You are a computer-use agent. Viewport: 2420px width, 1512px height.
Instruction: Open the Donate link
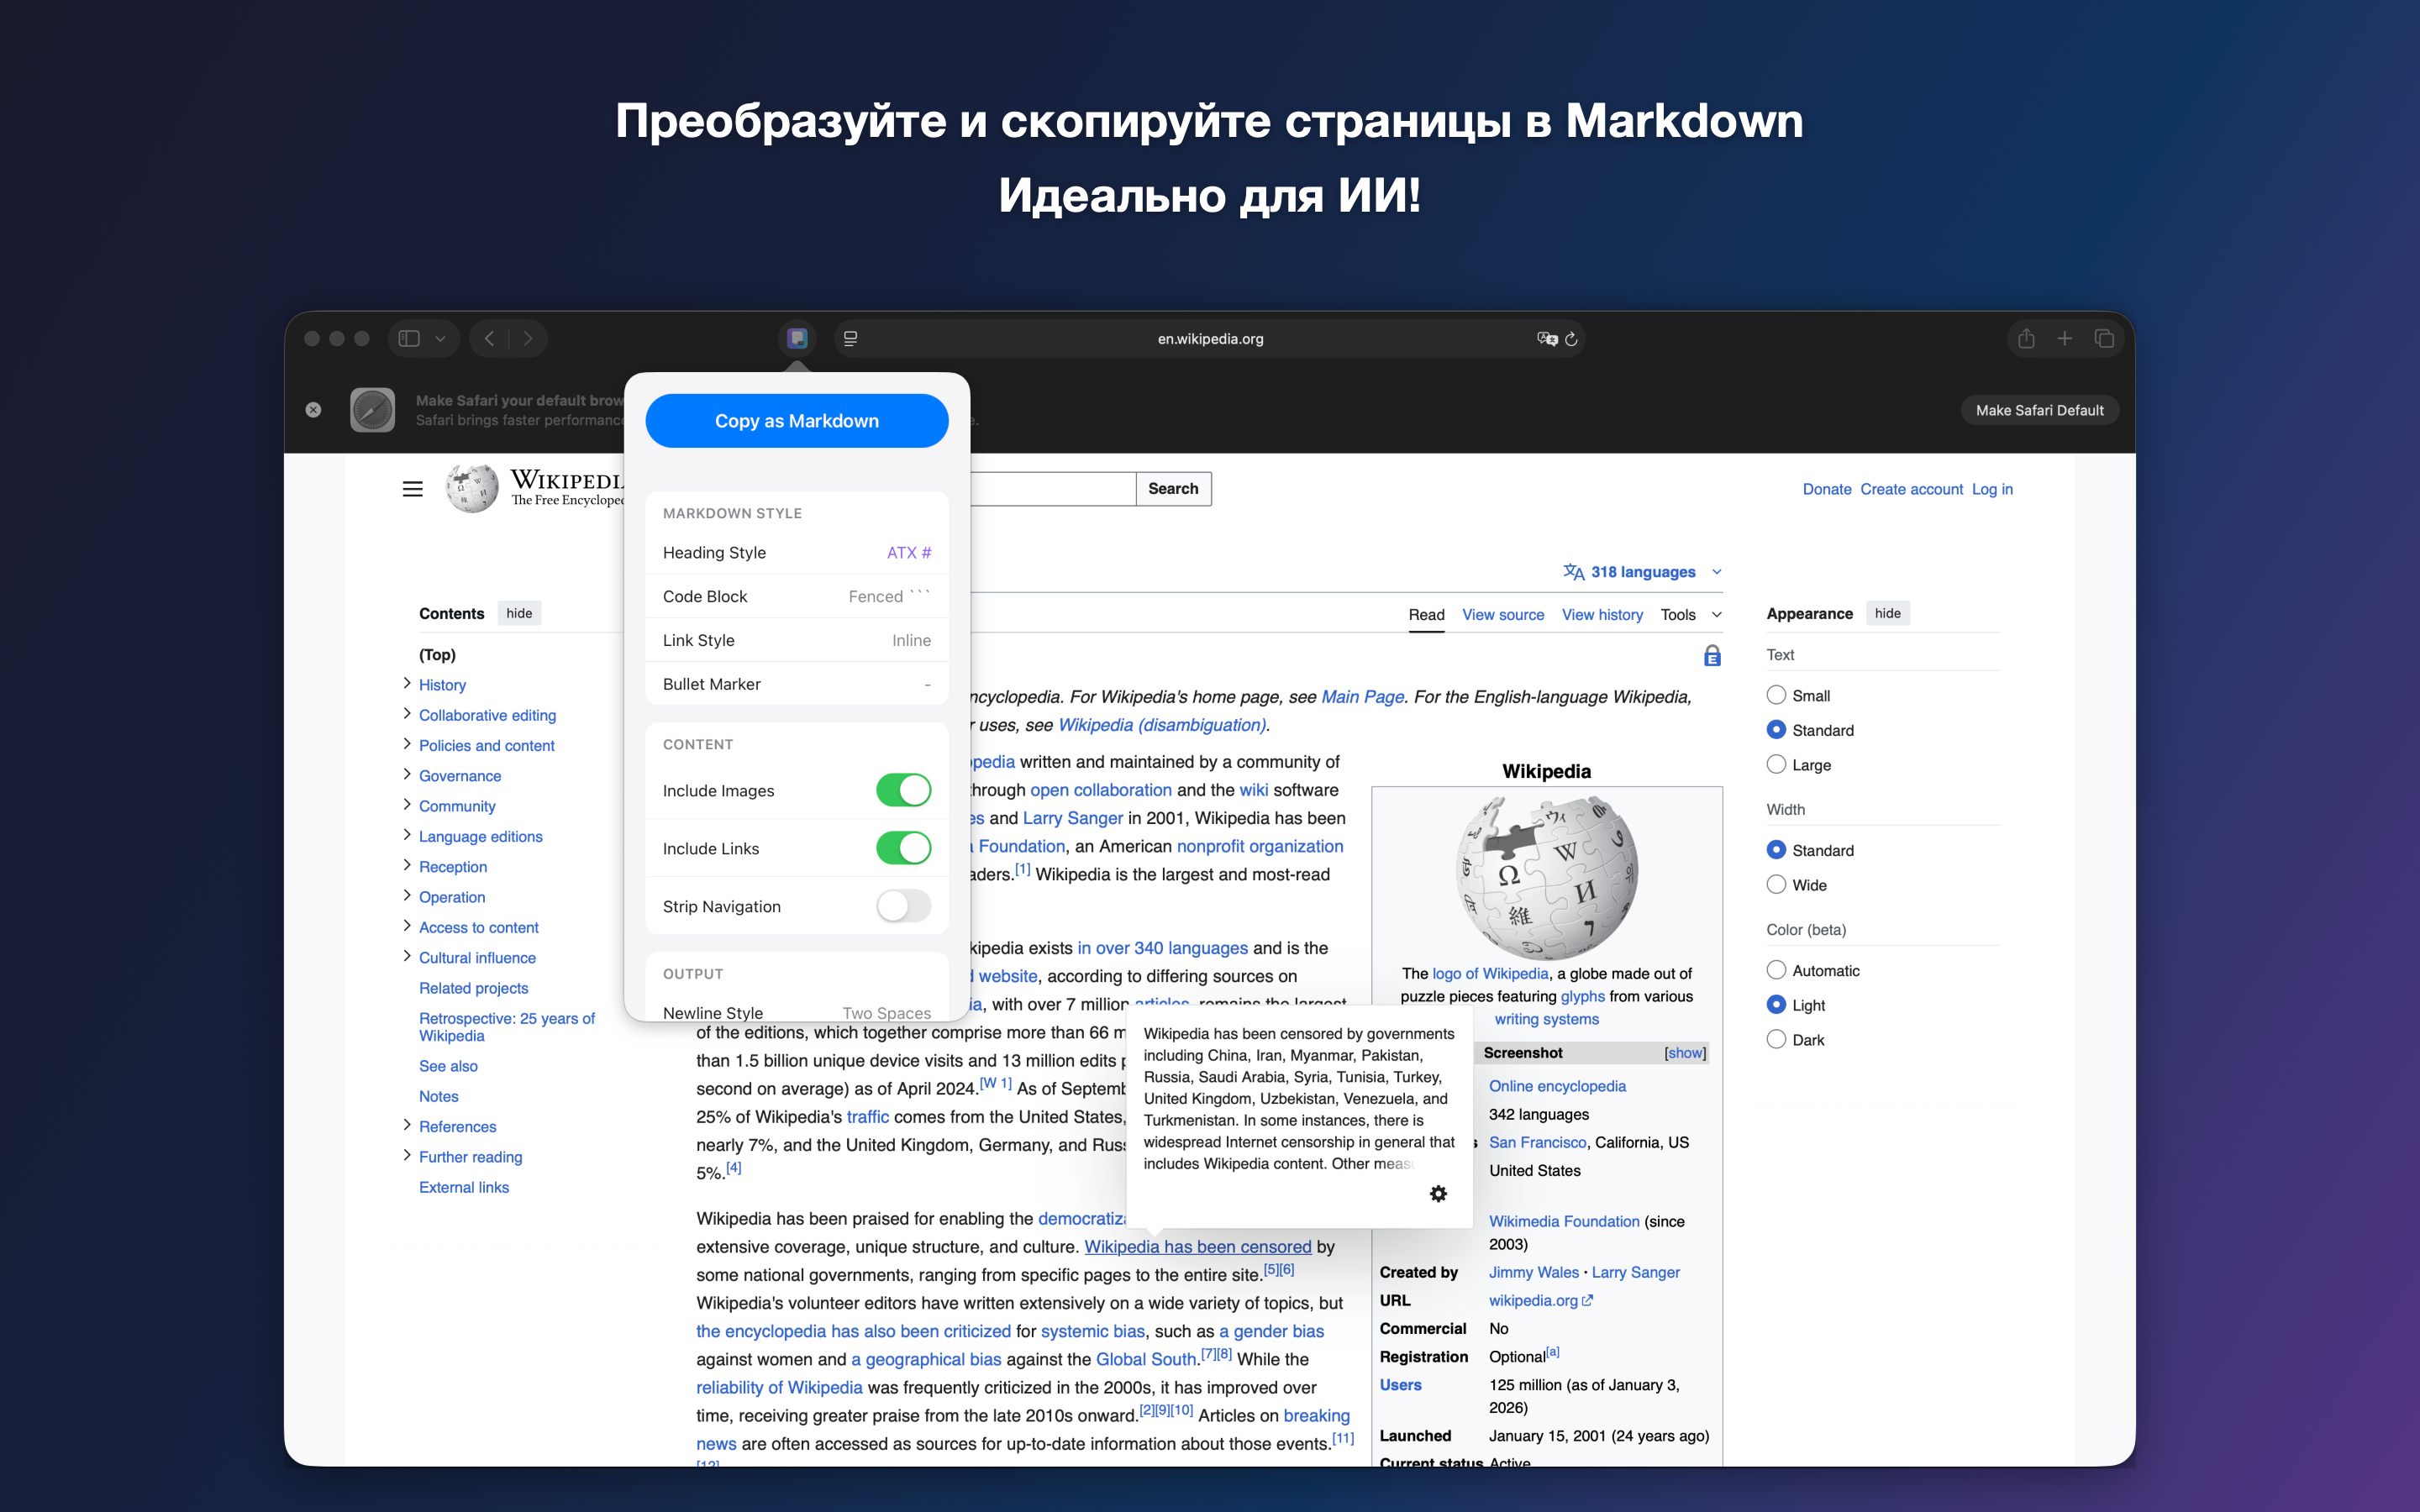pyautogui.click(x=1827, y=489)
